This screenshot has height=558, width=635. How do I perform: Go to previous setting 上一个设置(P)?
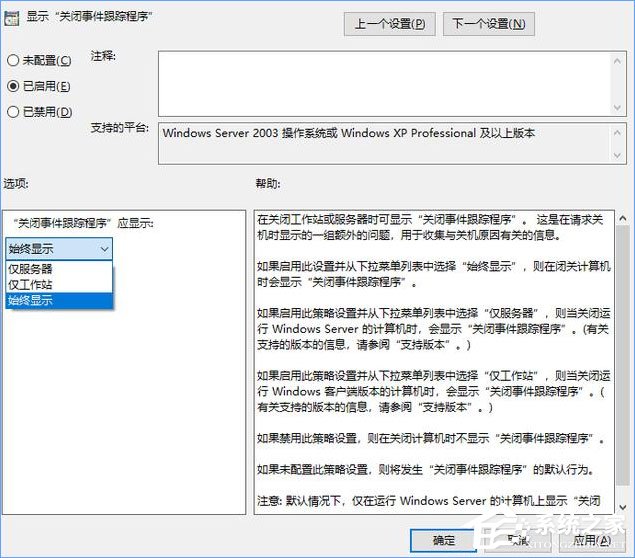tap(390, 24)
